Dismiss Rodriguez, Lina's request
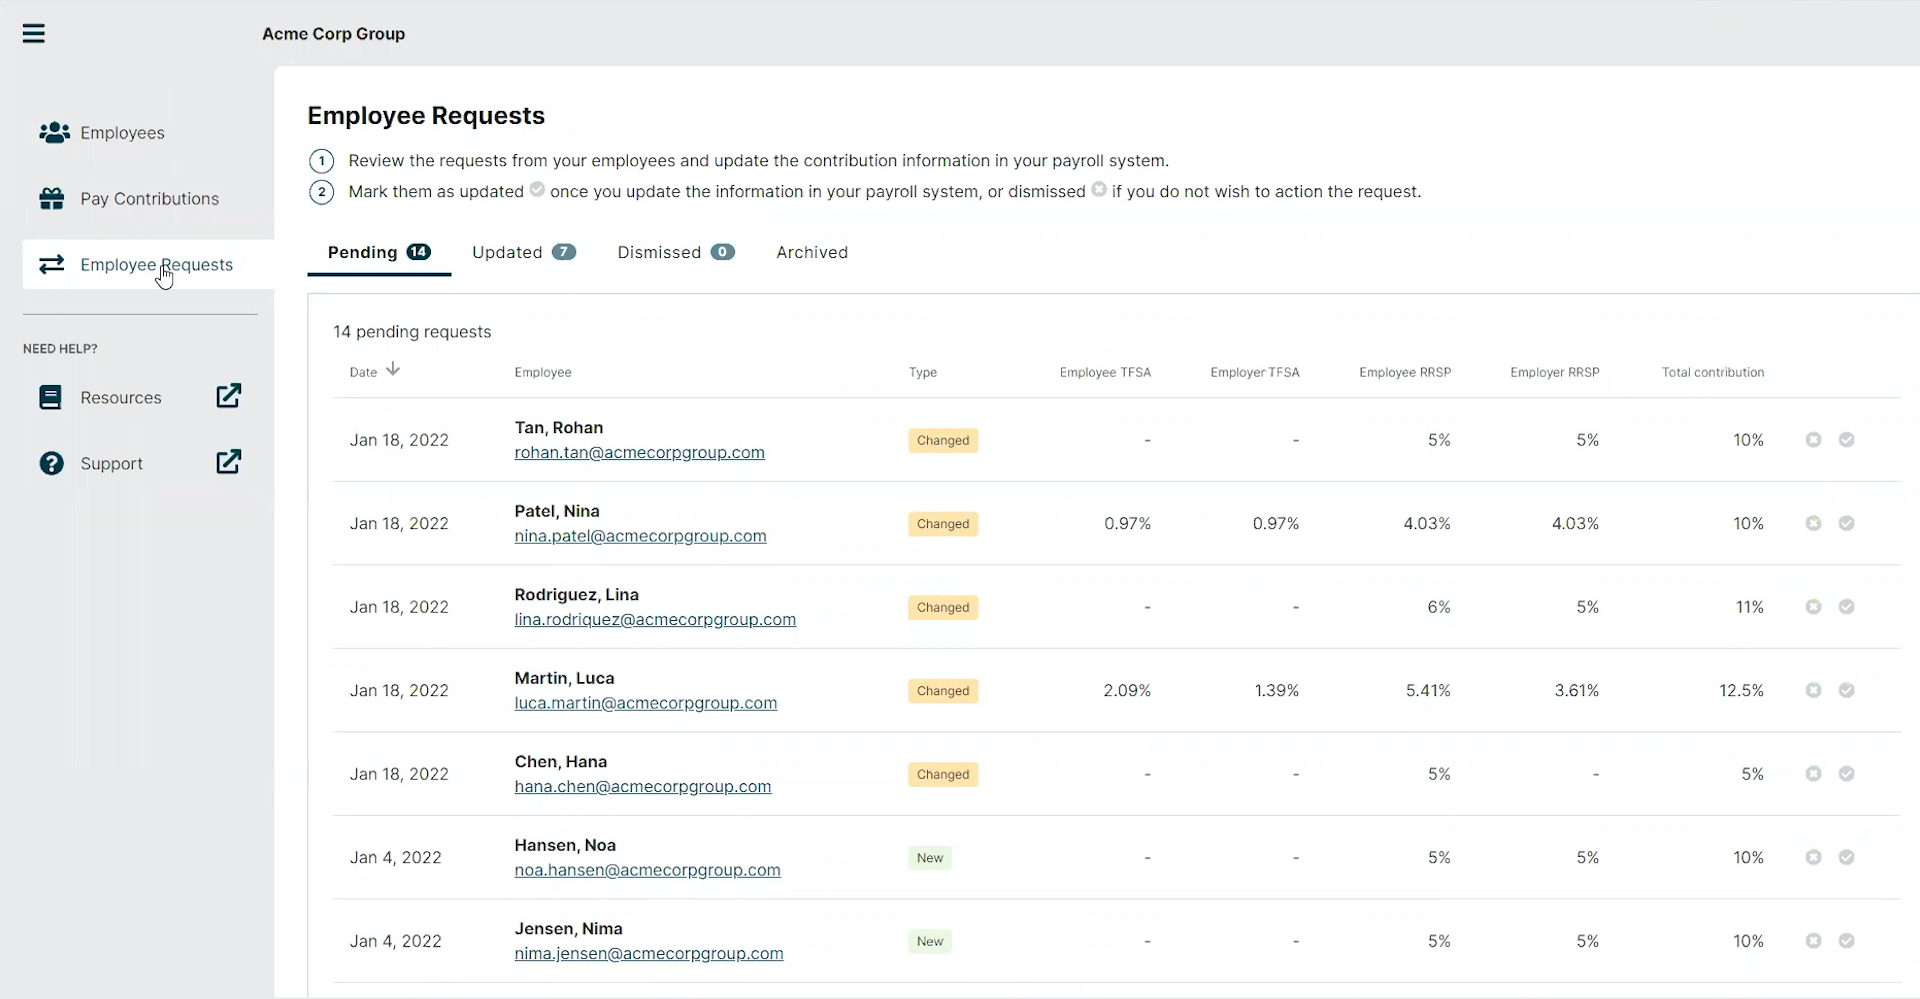The height and width of the screenshot is (999, 1920). [x=1813, y=607]
